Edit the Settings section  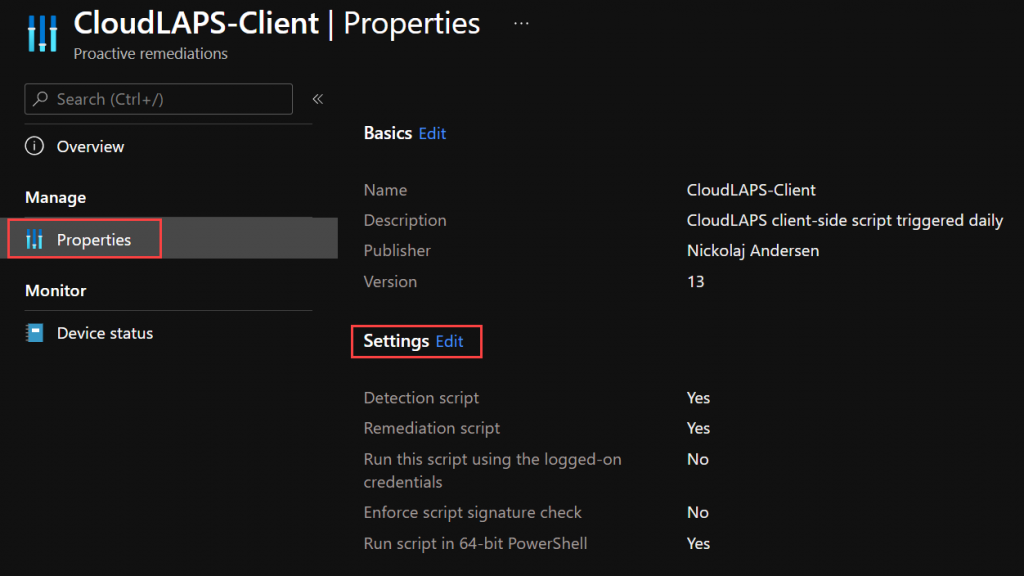click(x=449, y=342)
